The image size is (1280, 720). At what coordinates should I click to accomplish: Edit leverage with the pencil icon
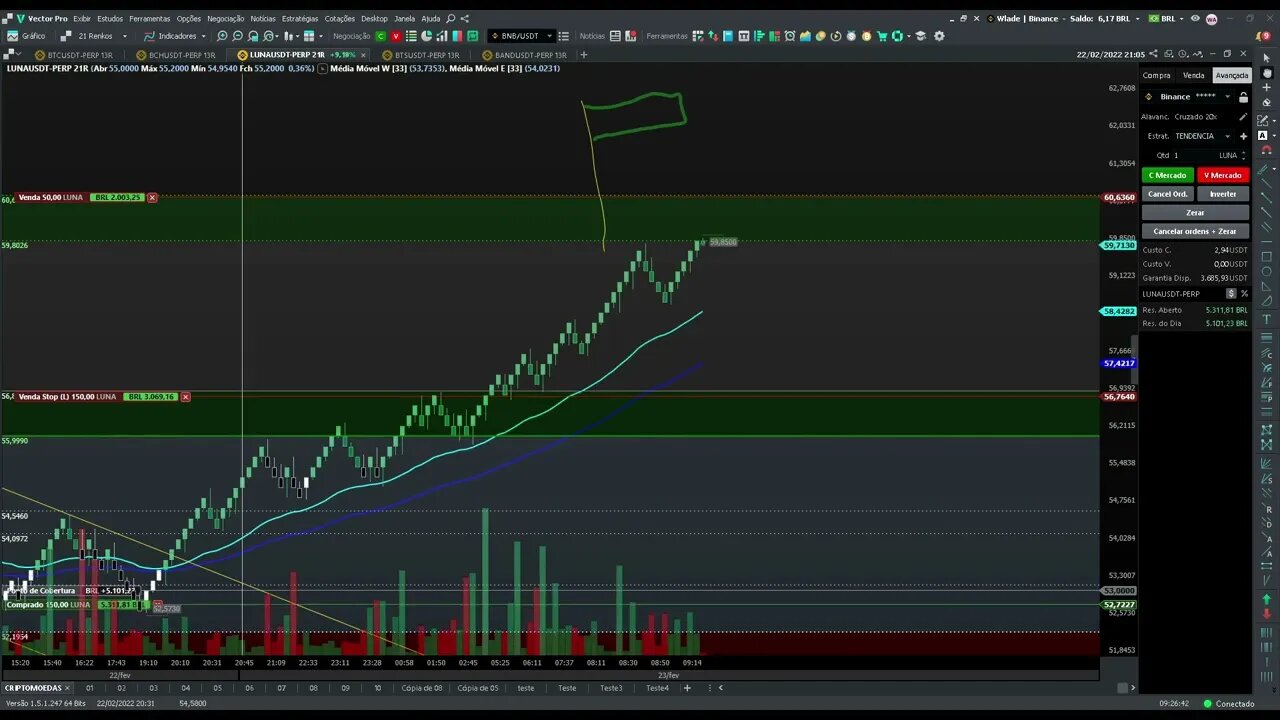pyautogui.click(x=1243, y=116)
